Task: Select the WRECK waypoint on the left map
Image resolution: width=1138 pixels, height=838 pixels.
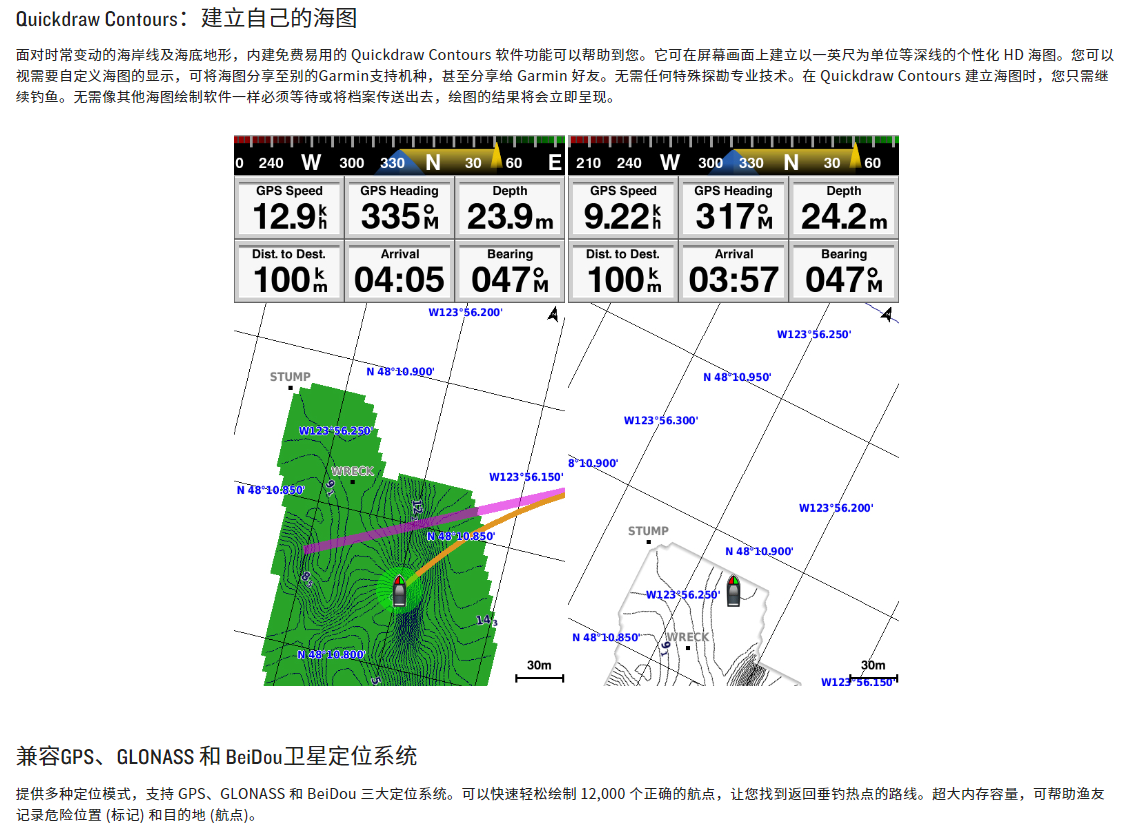Action: tap(352, 472)
